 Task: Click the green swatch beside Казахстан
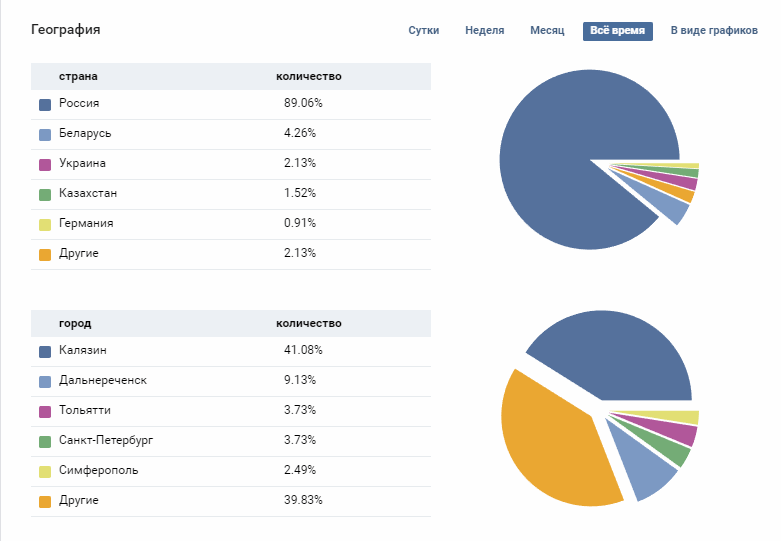45,194
